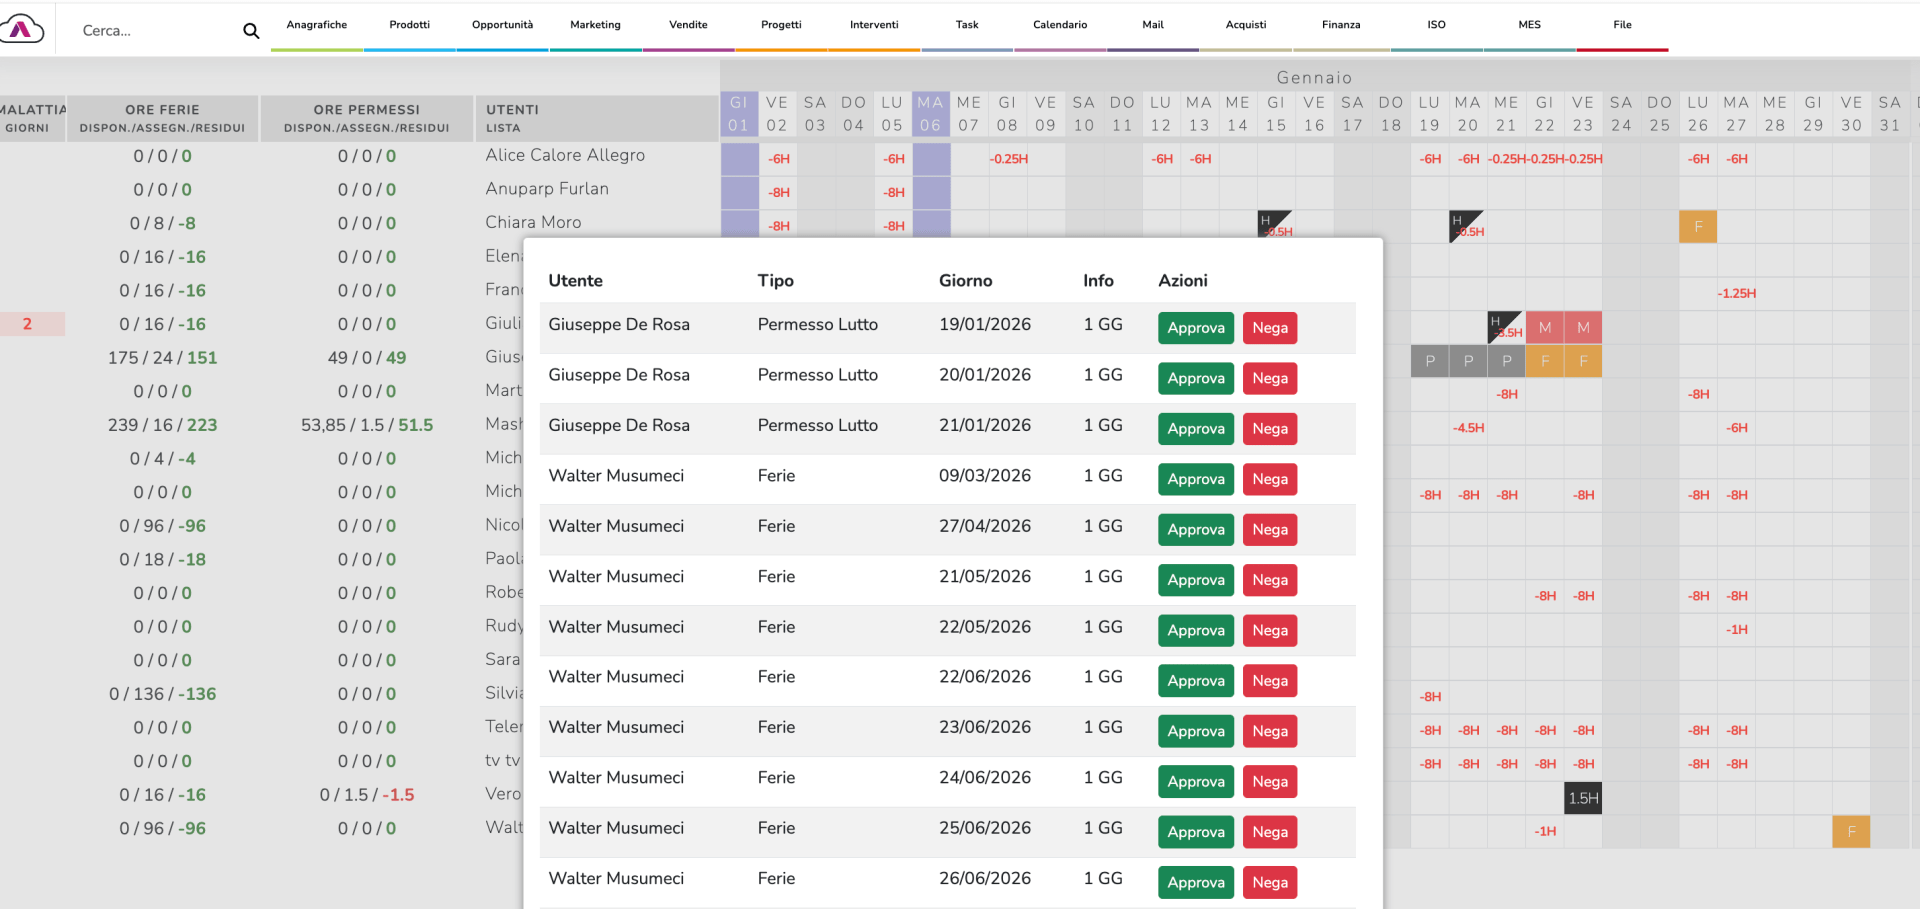Open the Calendario menu
The image size is (1920, 909).
click(x=1059, y=25)
